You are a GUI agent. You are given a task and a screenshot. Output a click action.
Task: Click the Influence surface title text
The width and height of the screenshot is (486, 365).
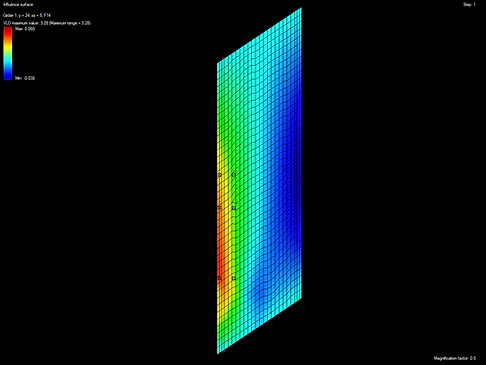tap(18, 5)
